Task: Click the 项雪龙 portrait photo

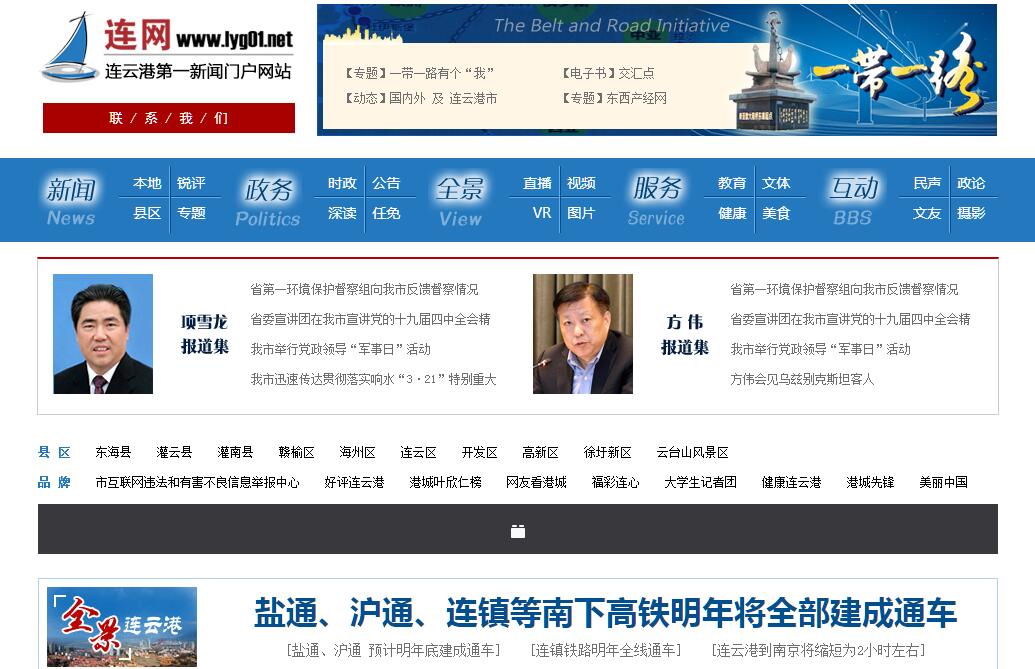Action: (103, 334)
